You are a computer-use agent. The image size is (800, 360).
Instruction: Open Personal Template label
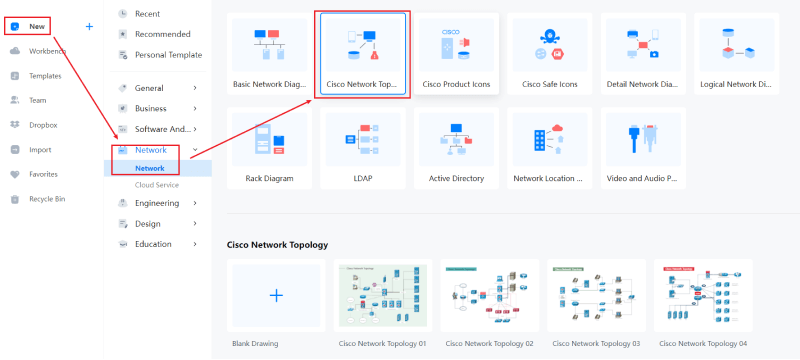point(168,55)
